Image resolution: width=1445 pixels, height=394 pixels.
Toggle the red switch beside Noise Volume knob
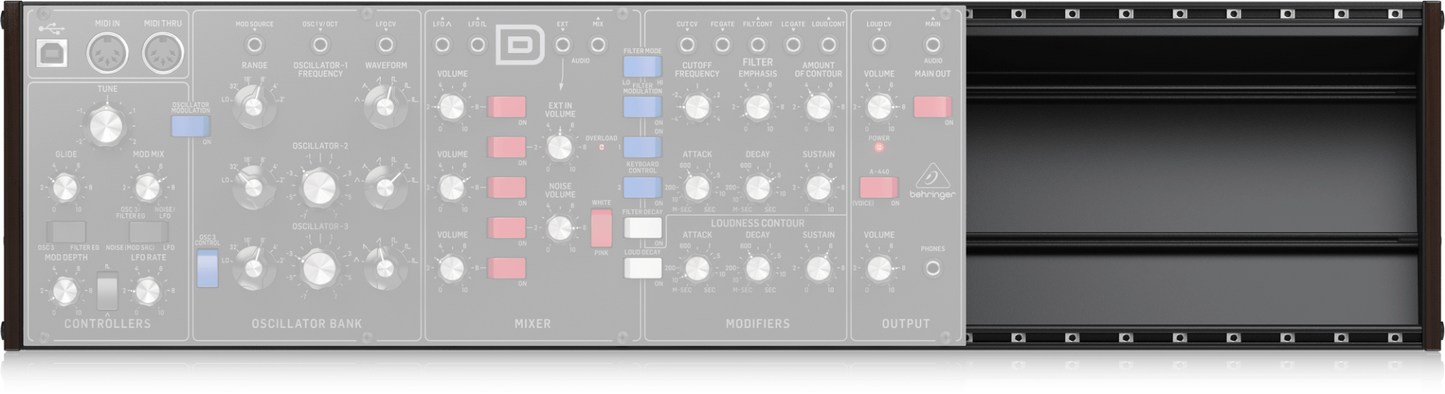coord(507,228)
